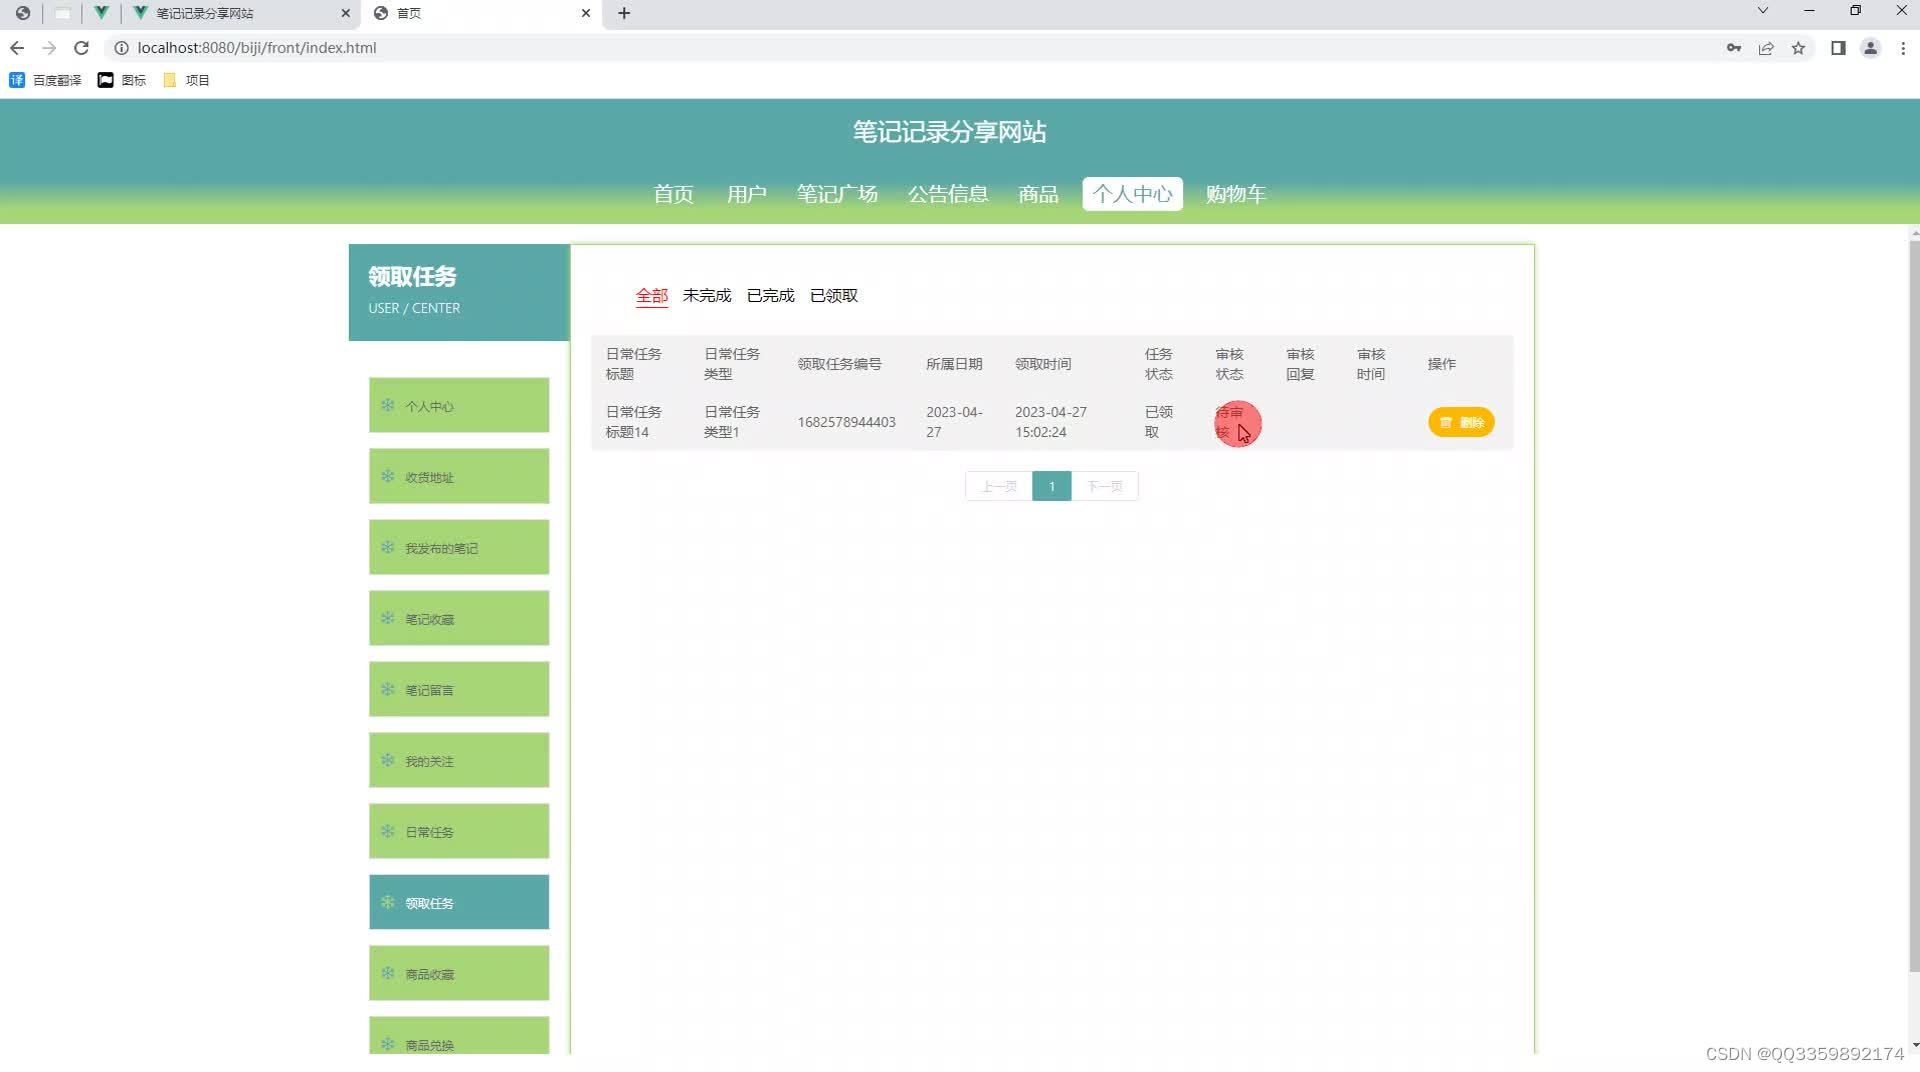Image resolution: width=1920 pixels, height=1072 pixels.
Task: Click the browser back arrow
Action: (x=17, y=48)
